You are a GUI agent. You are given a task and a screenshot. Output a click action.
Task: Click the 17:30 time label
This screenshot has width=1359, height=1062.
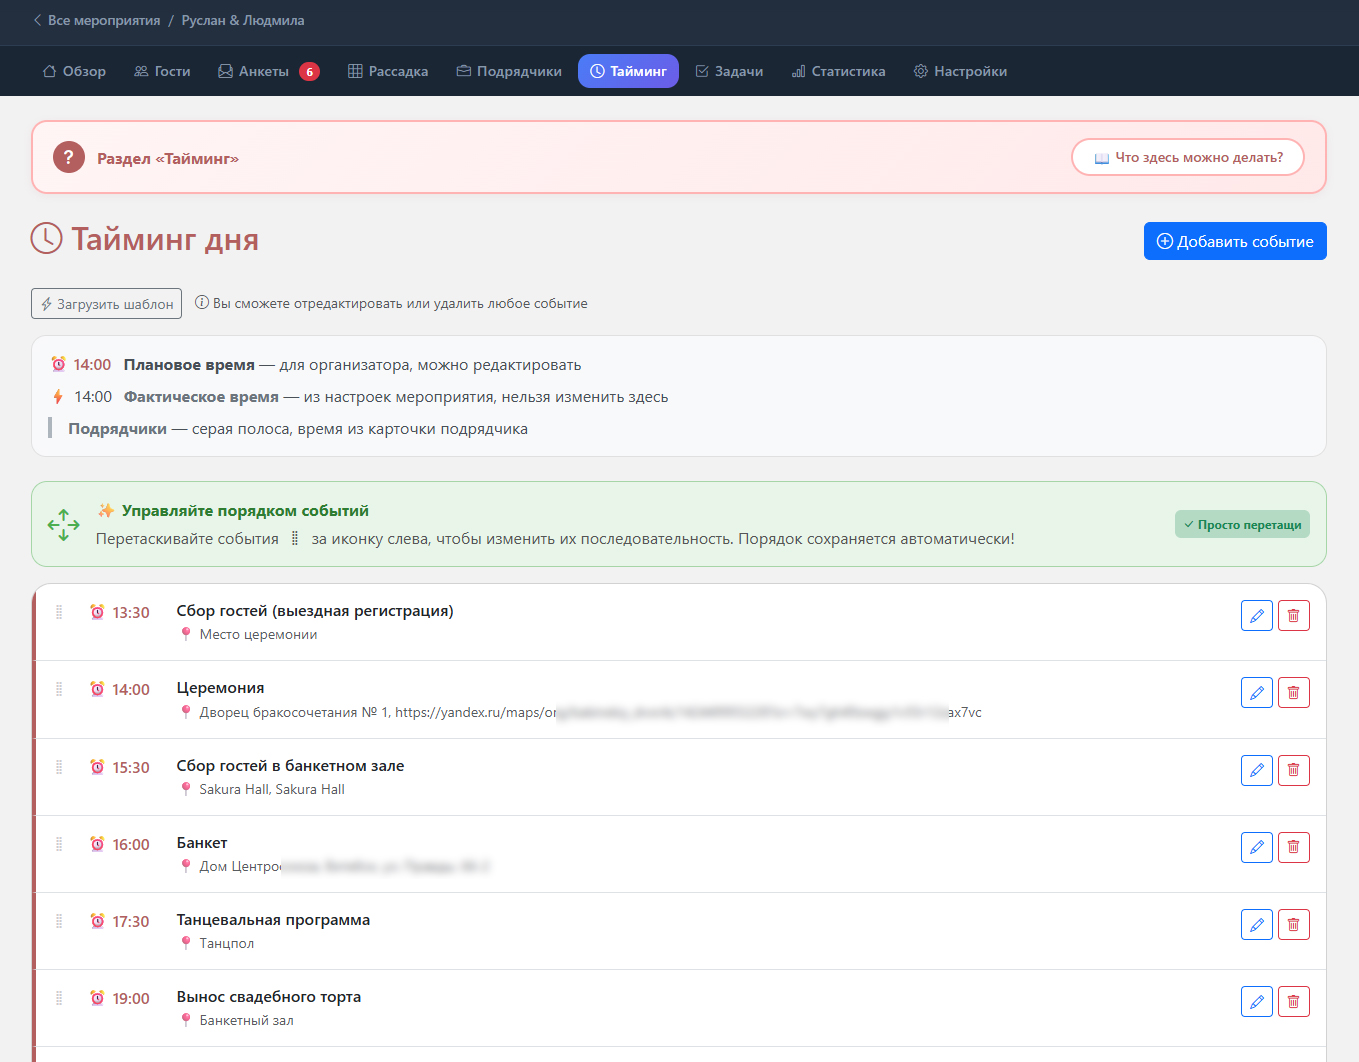click(x=131, y=921)
